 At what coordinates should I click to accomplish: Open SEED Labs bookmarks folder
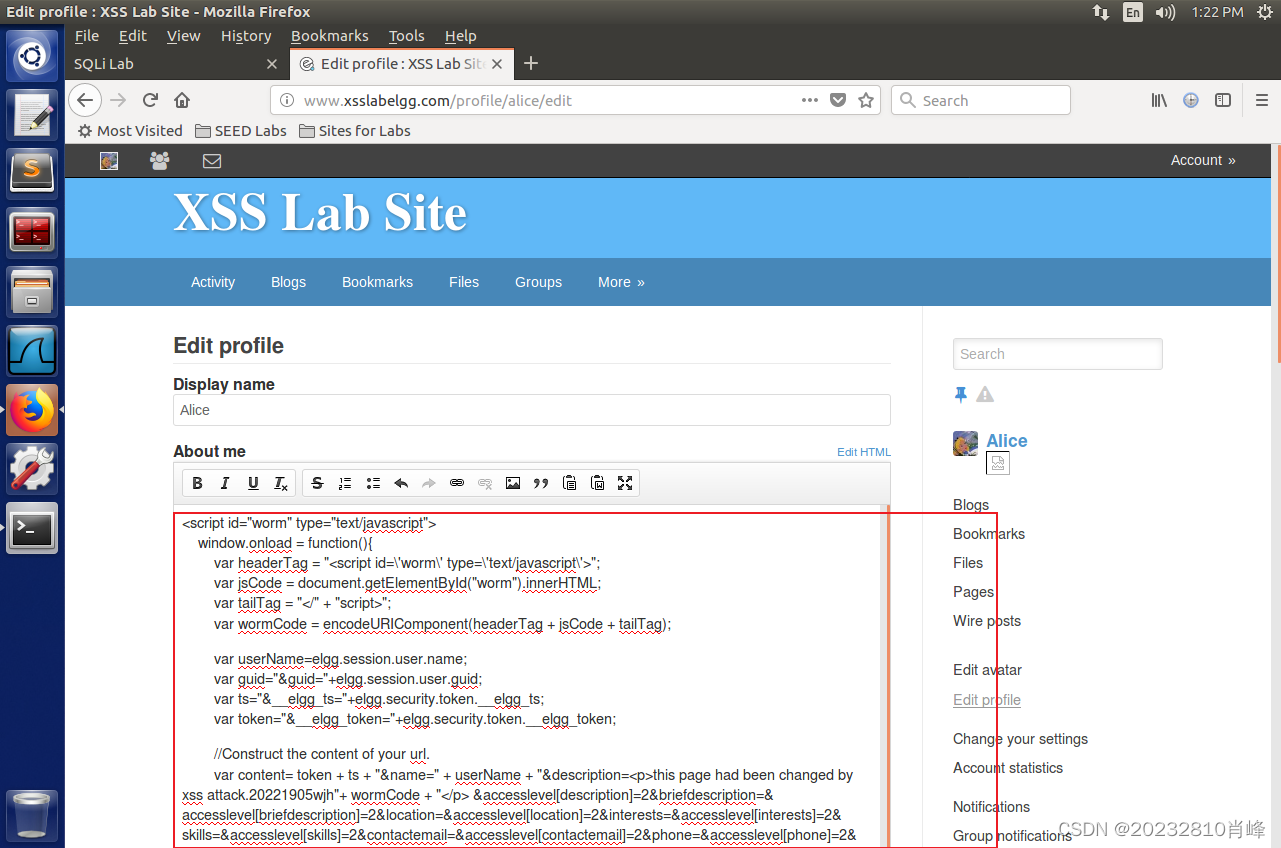241,131
